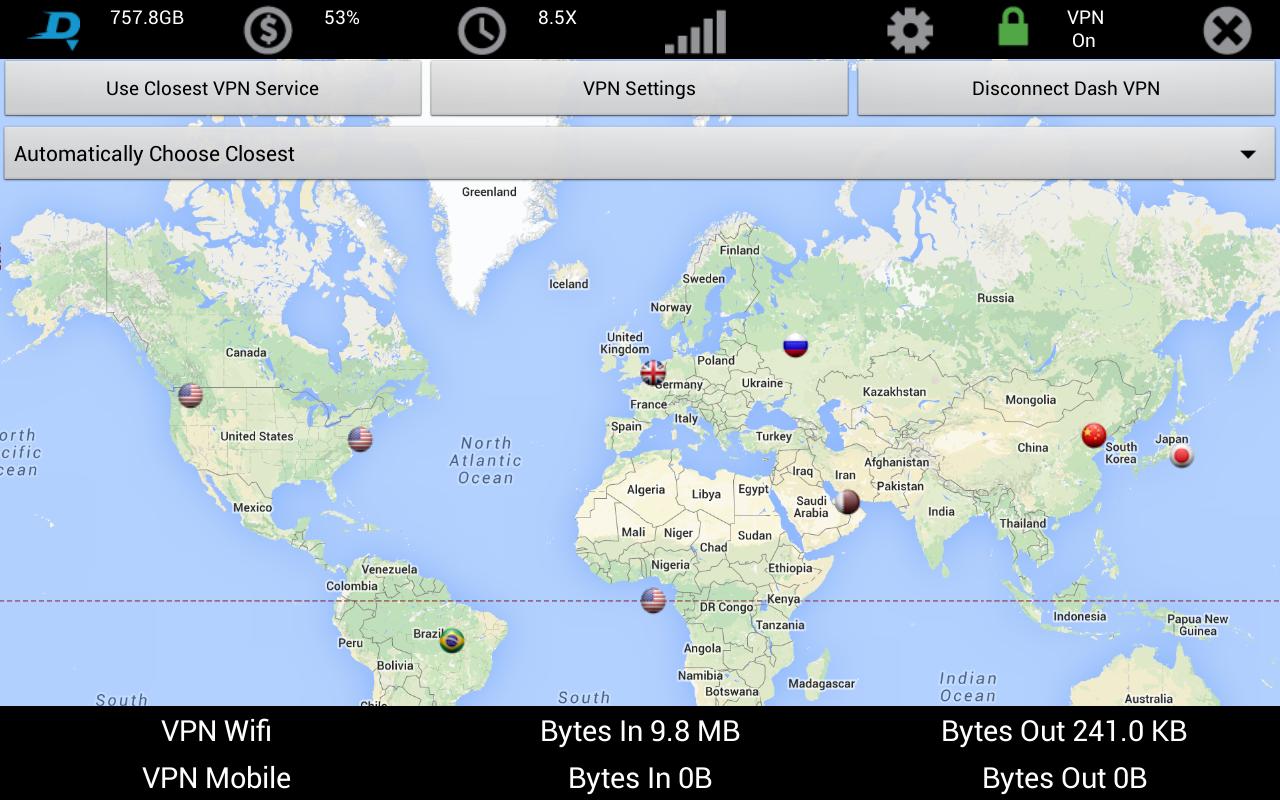Viewport: 1280px width, 800px height.
Task: Click the Ethiopia label on map
Action: tap(791, 568)
